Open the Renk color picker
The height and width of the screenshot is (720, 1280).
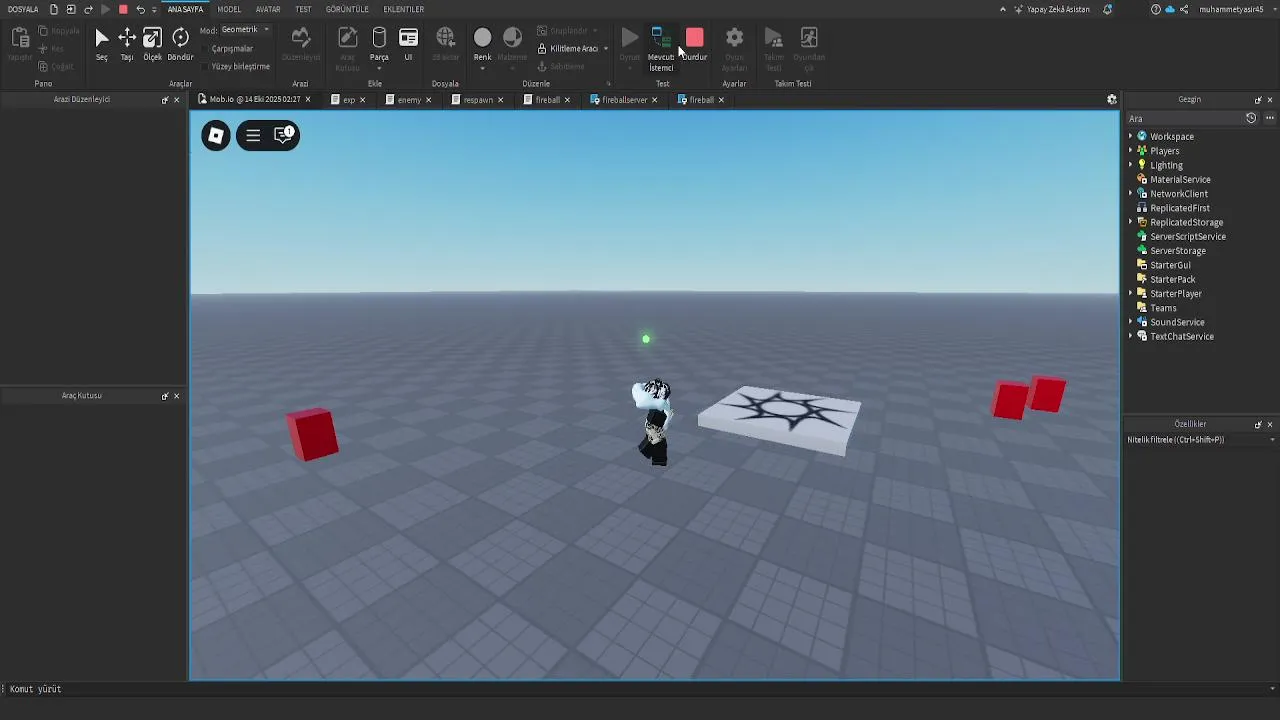coord(482,44)
